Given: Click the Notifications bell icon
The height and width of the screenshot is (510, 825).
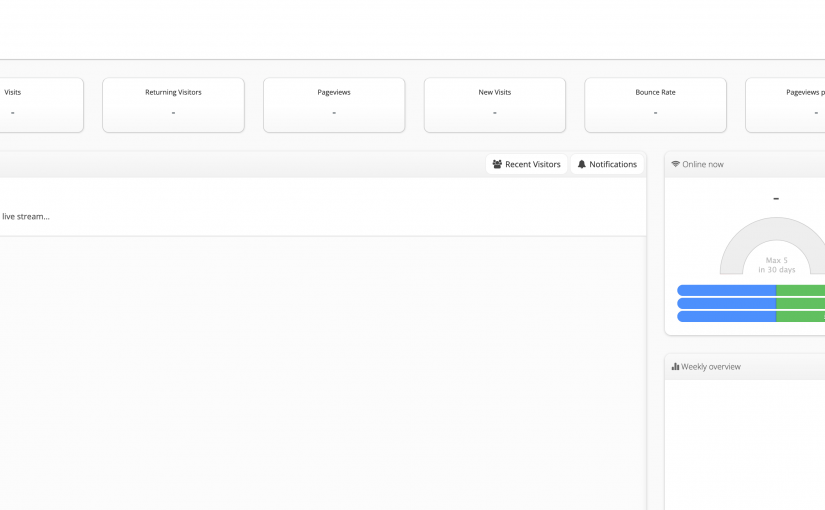Looking at the screenshot, I should [581, 164].
